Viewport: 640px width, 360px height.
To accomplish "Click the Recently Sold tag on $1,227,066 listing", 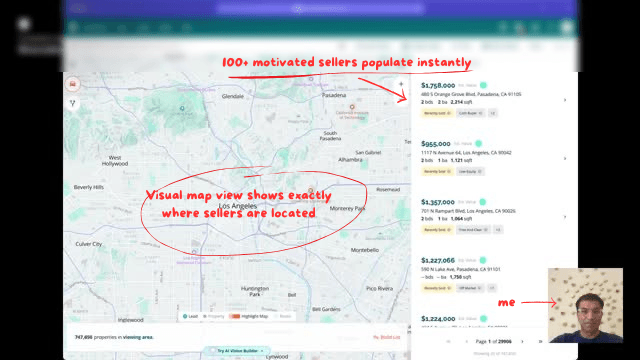I will (x=437, y=288).
